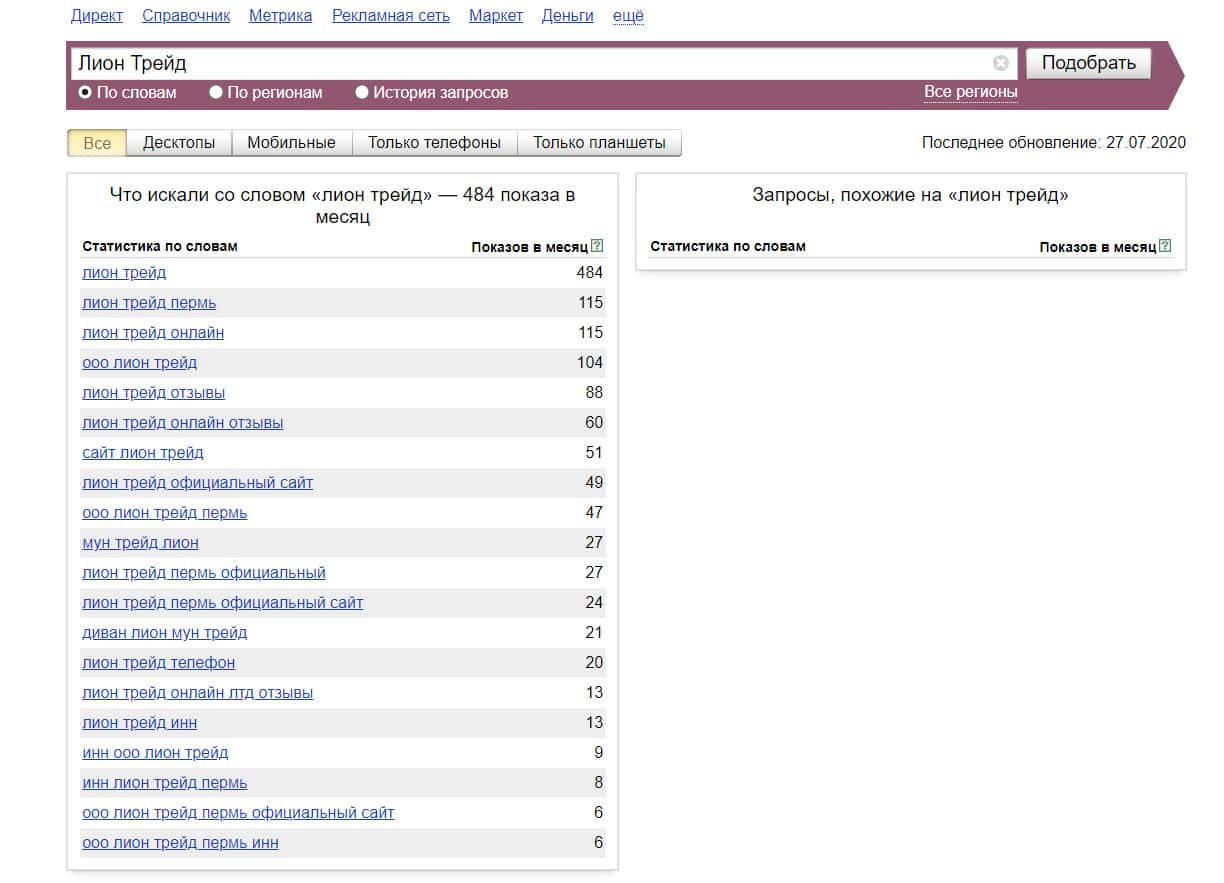The width and height of the screenshot is (1224, 883).
Task: Click help icon in left table header
Action: click(597, 246)
